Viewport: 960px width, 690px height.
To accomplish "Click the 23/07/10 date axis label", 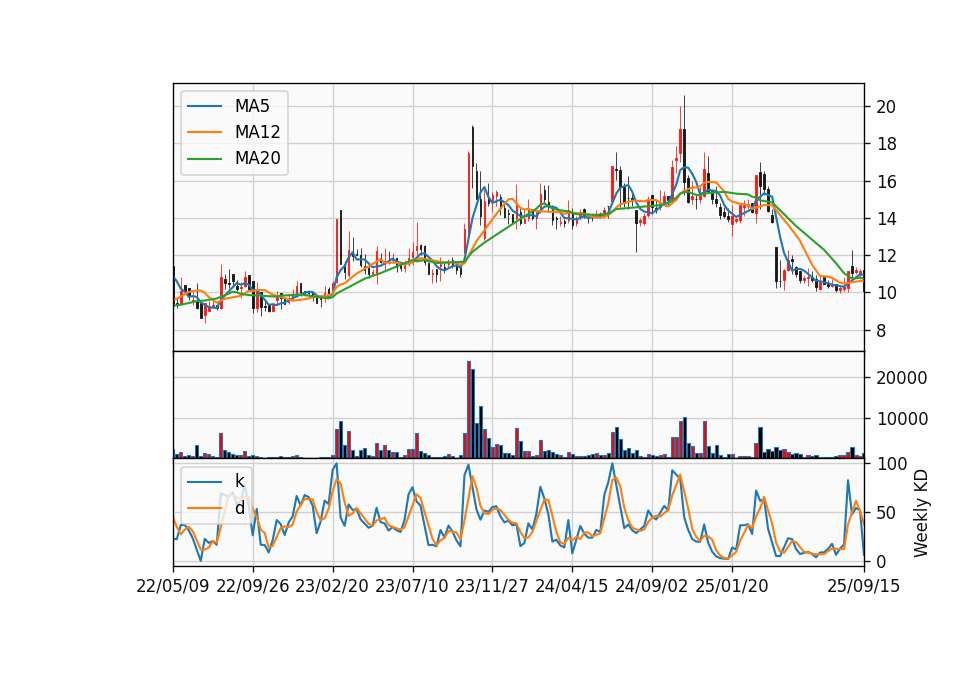I will tap(412, 586).
